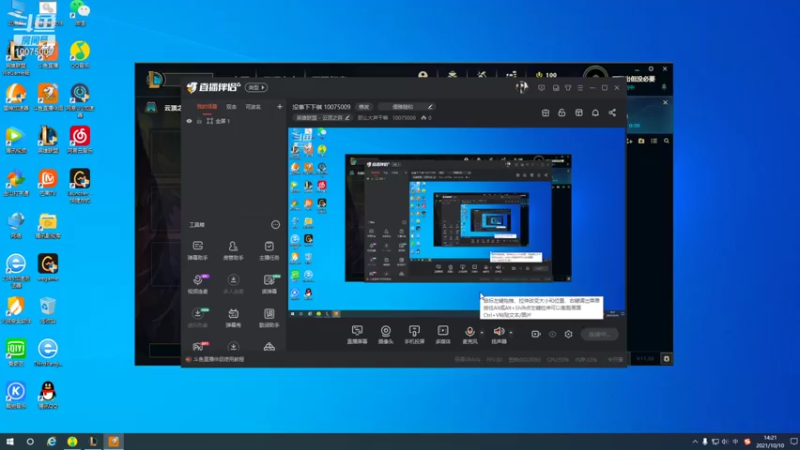Toggle the record camera icon in bottom toolbar
The image size is (800, 450).
pos(536,334)
